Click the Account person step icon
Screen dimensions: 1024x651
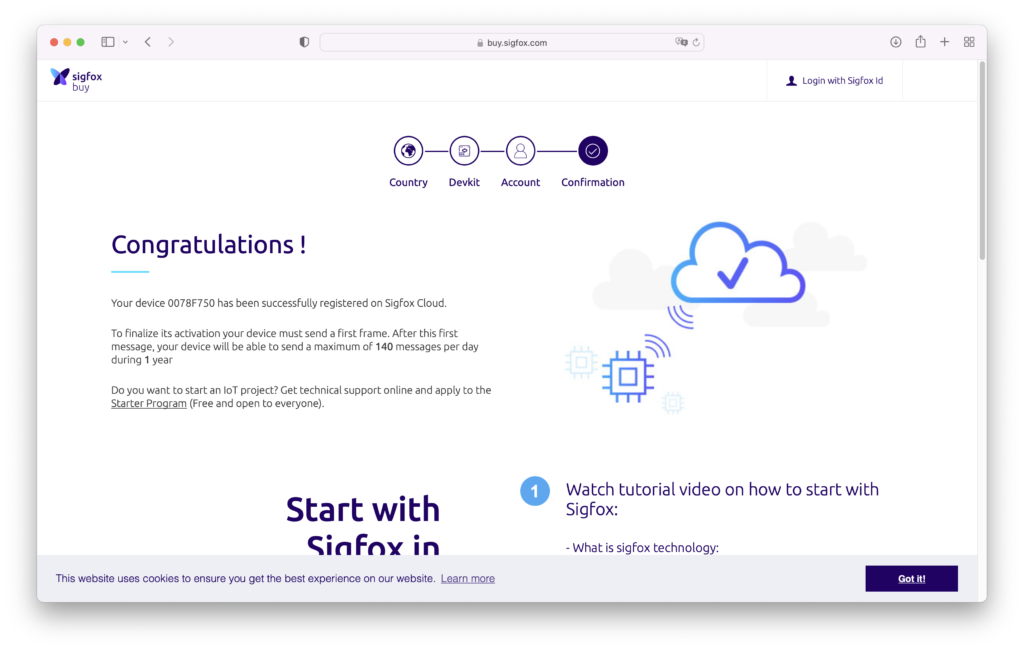520,151
